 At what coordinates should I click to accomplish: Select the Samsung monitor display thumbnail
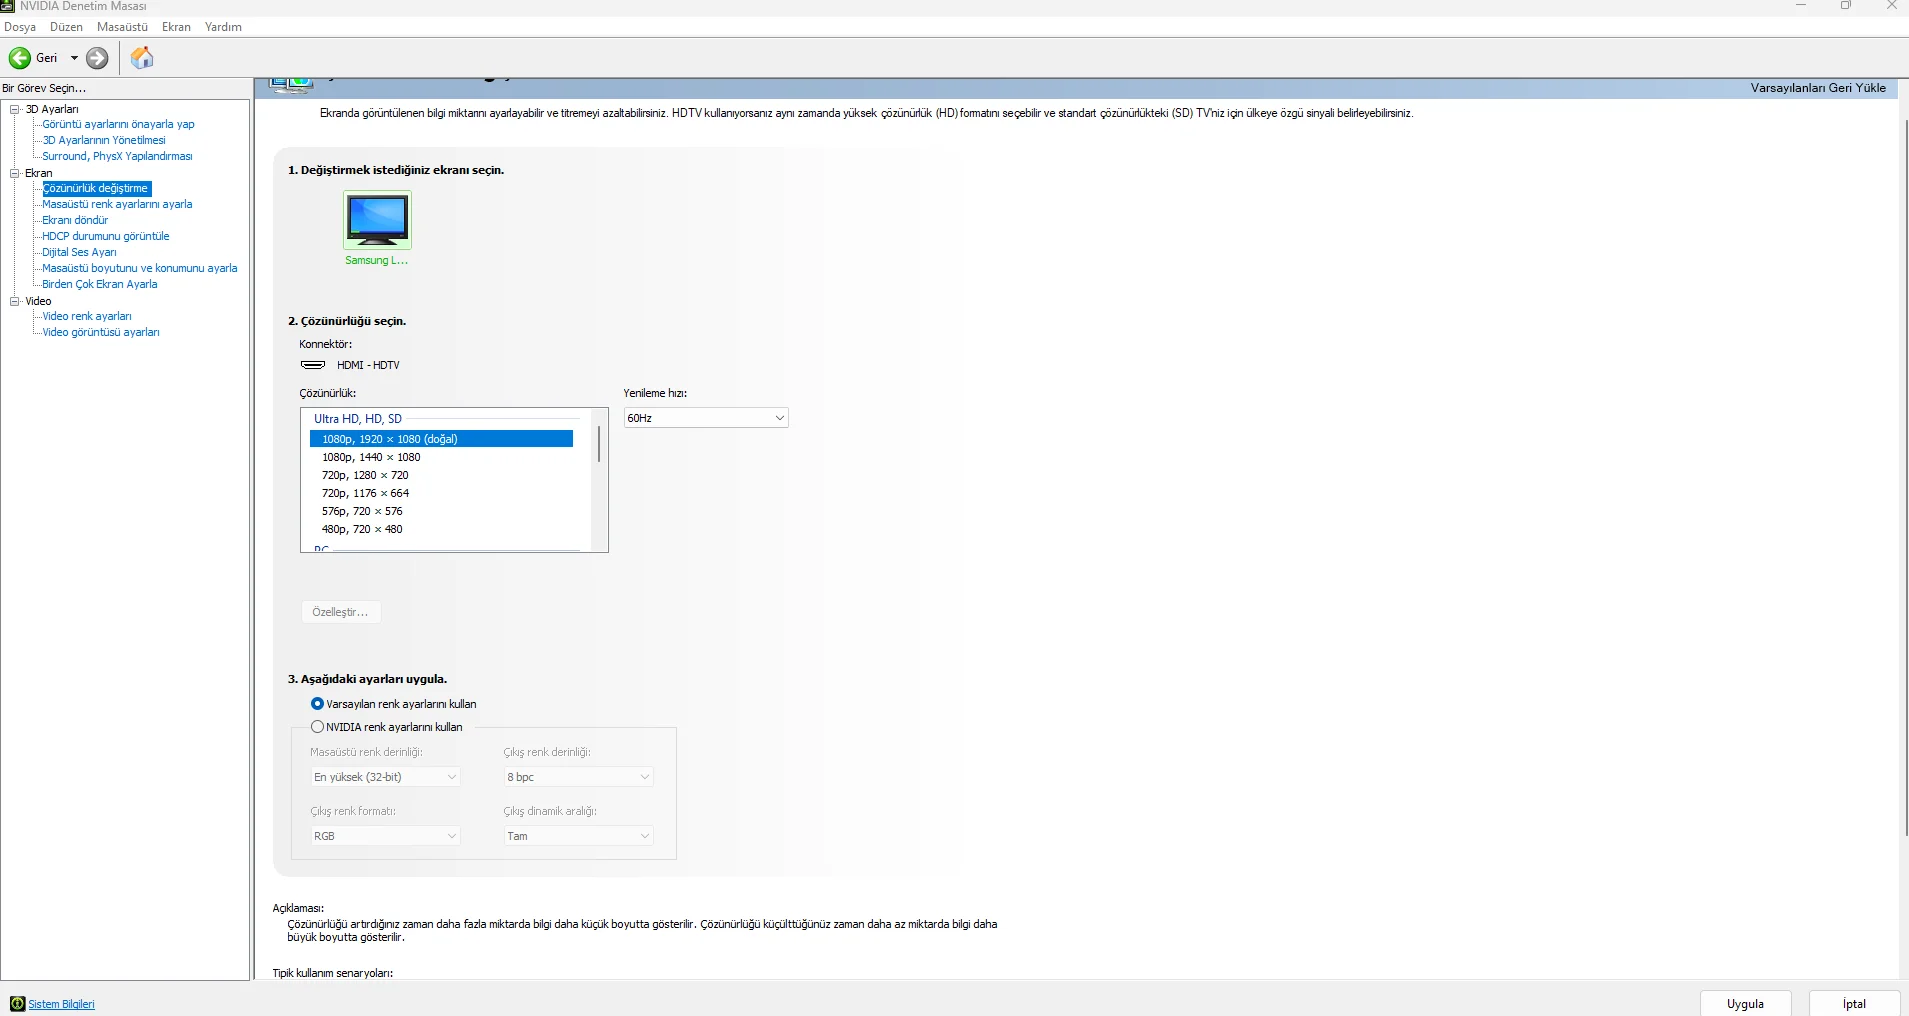377,220
